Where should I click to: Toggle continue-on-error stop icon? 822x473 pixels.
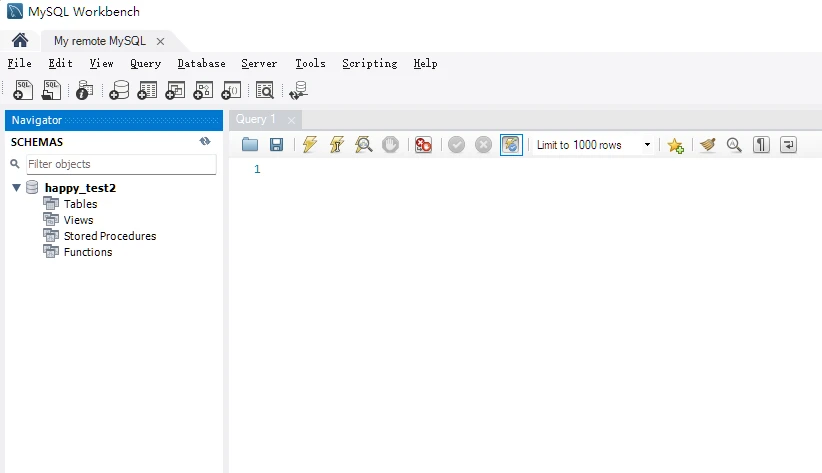[423, 144]
